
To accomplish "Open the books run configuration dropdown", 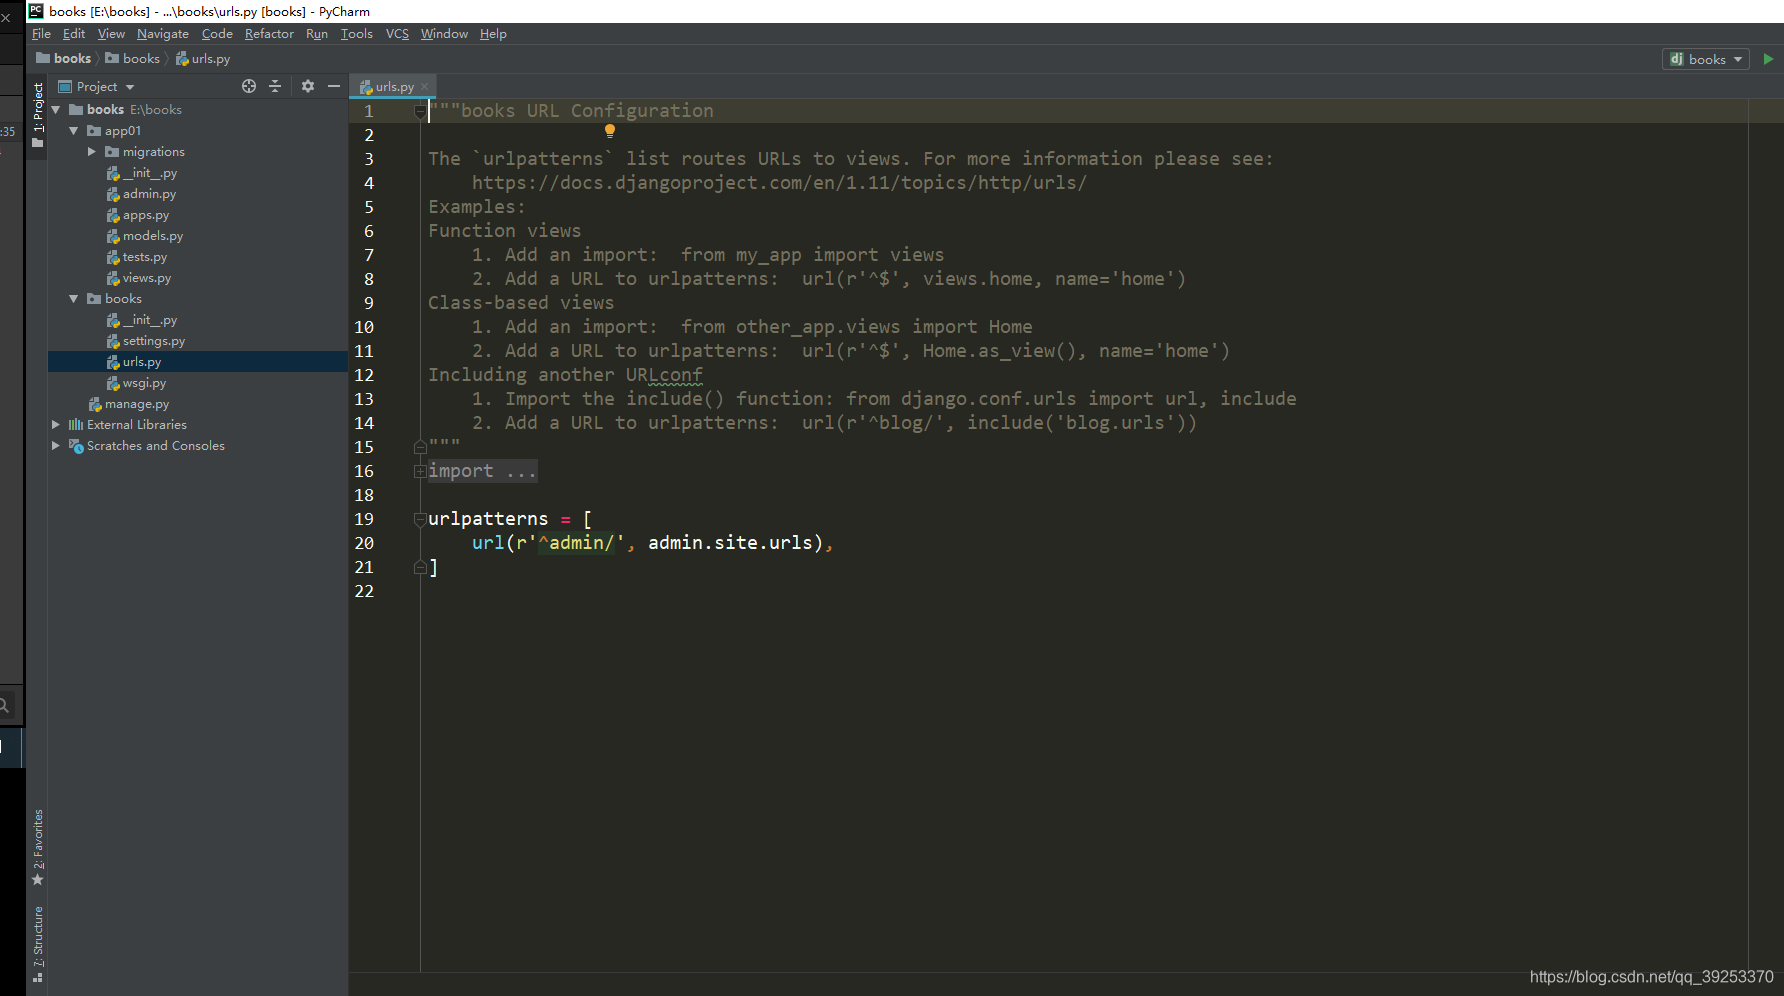I will (x=1706, y=59).
